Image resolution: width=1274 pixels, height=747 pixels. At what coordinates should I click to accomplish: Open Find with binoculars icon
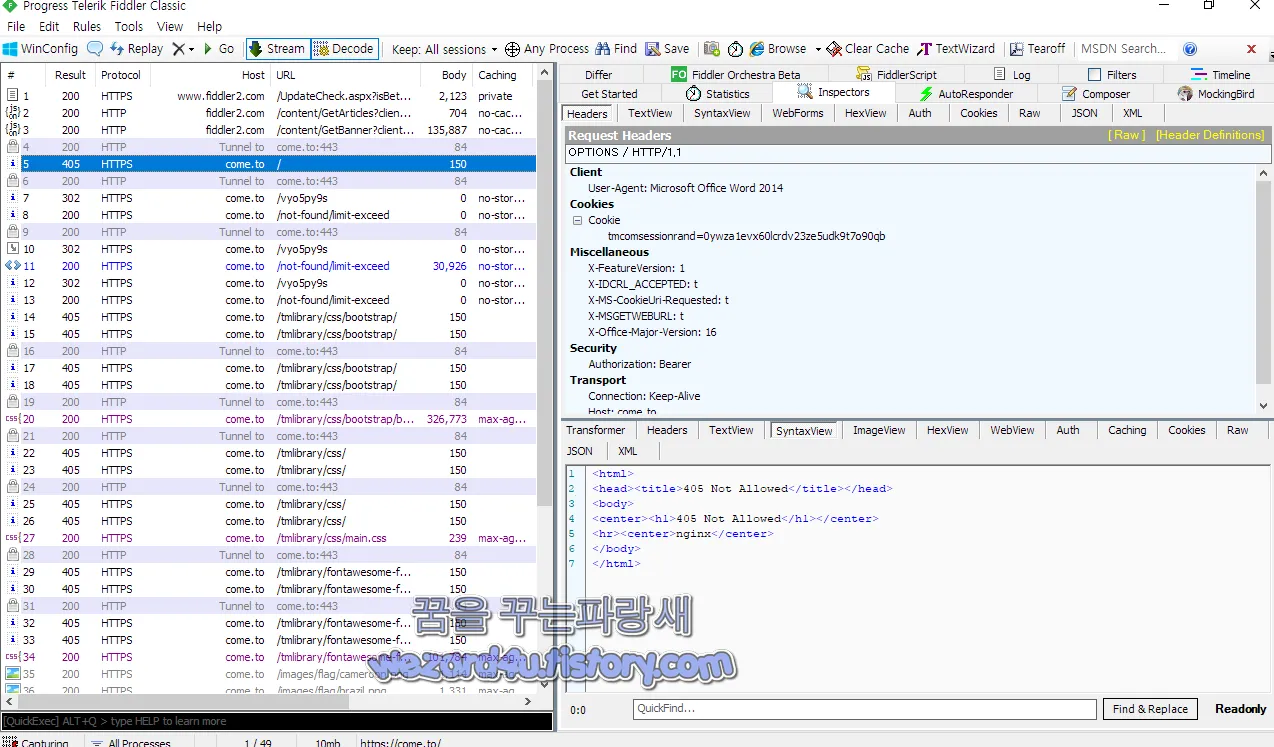click(615, 48)
